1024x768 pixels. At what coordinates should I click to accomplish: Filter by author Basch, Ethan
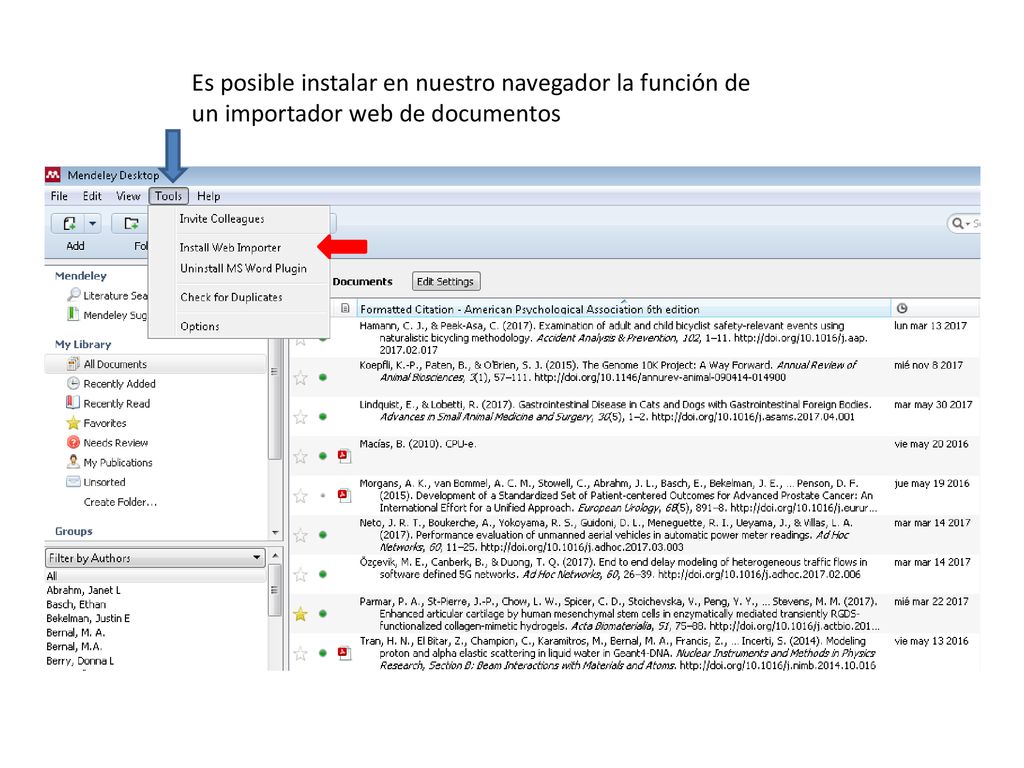(x=76, y=604)
